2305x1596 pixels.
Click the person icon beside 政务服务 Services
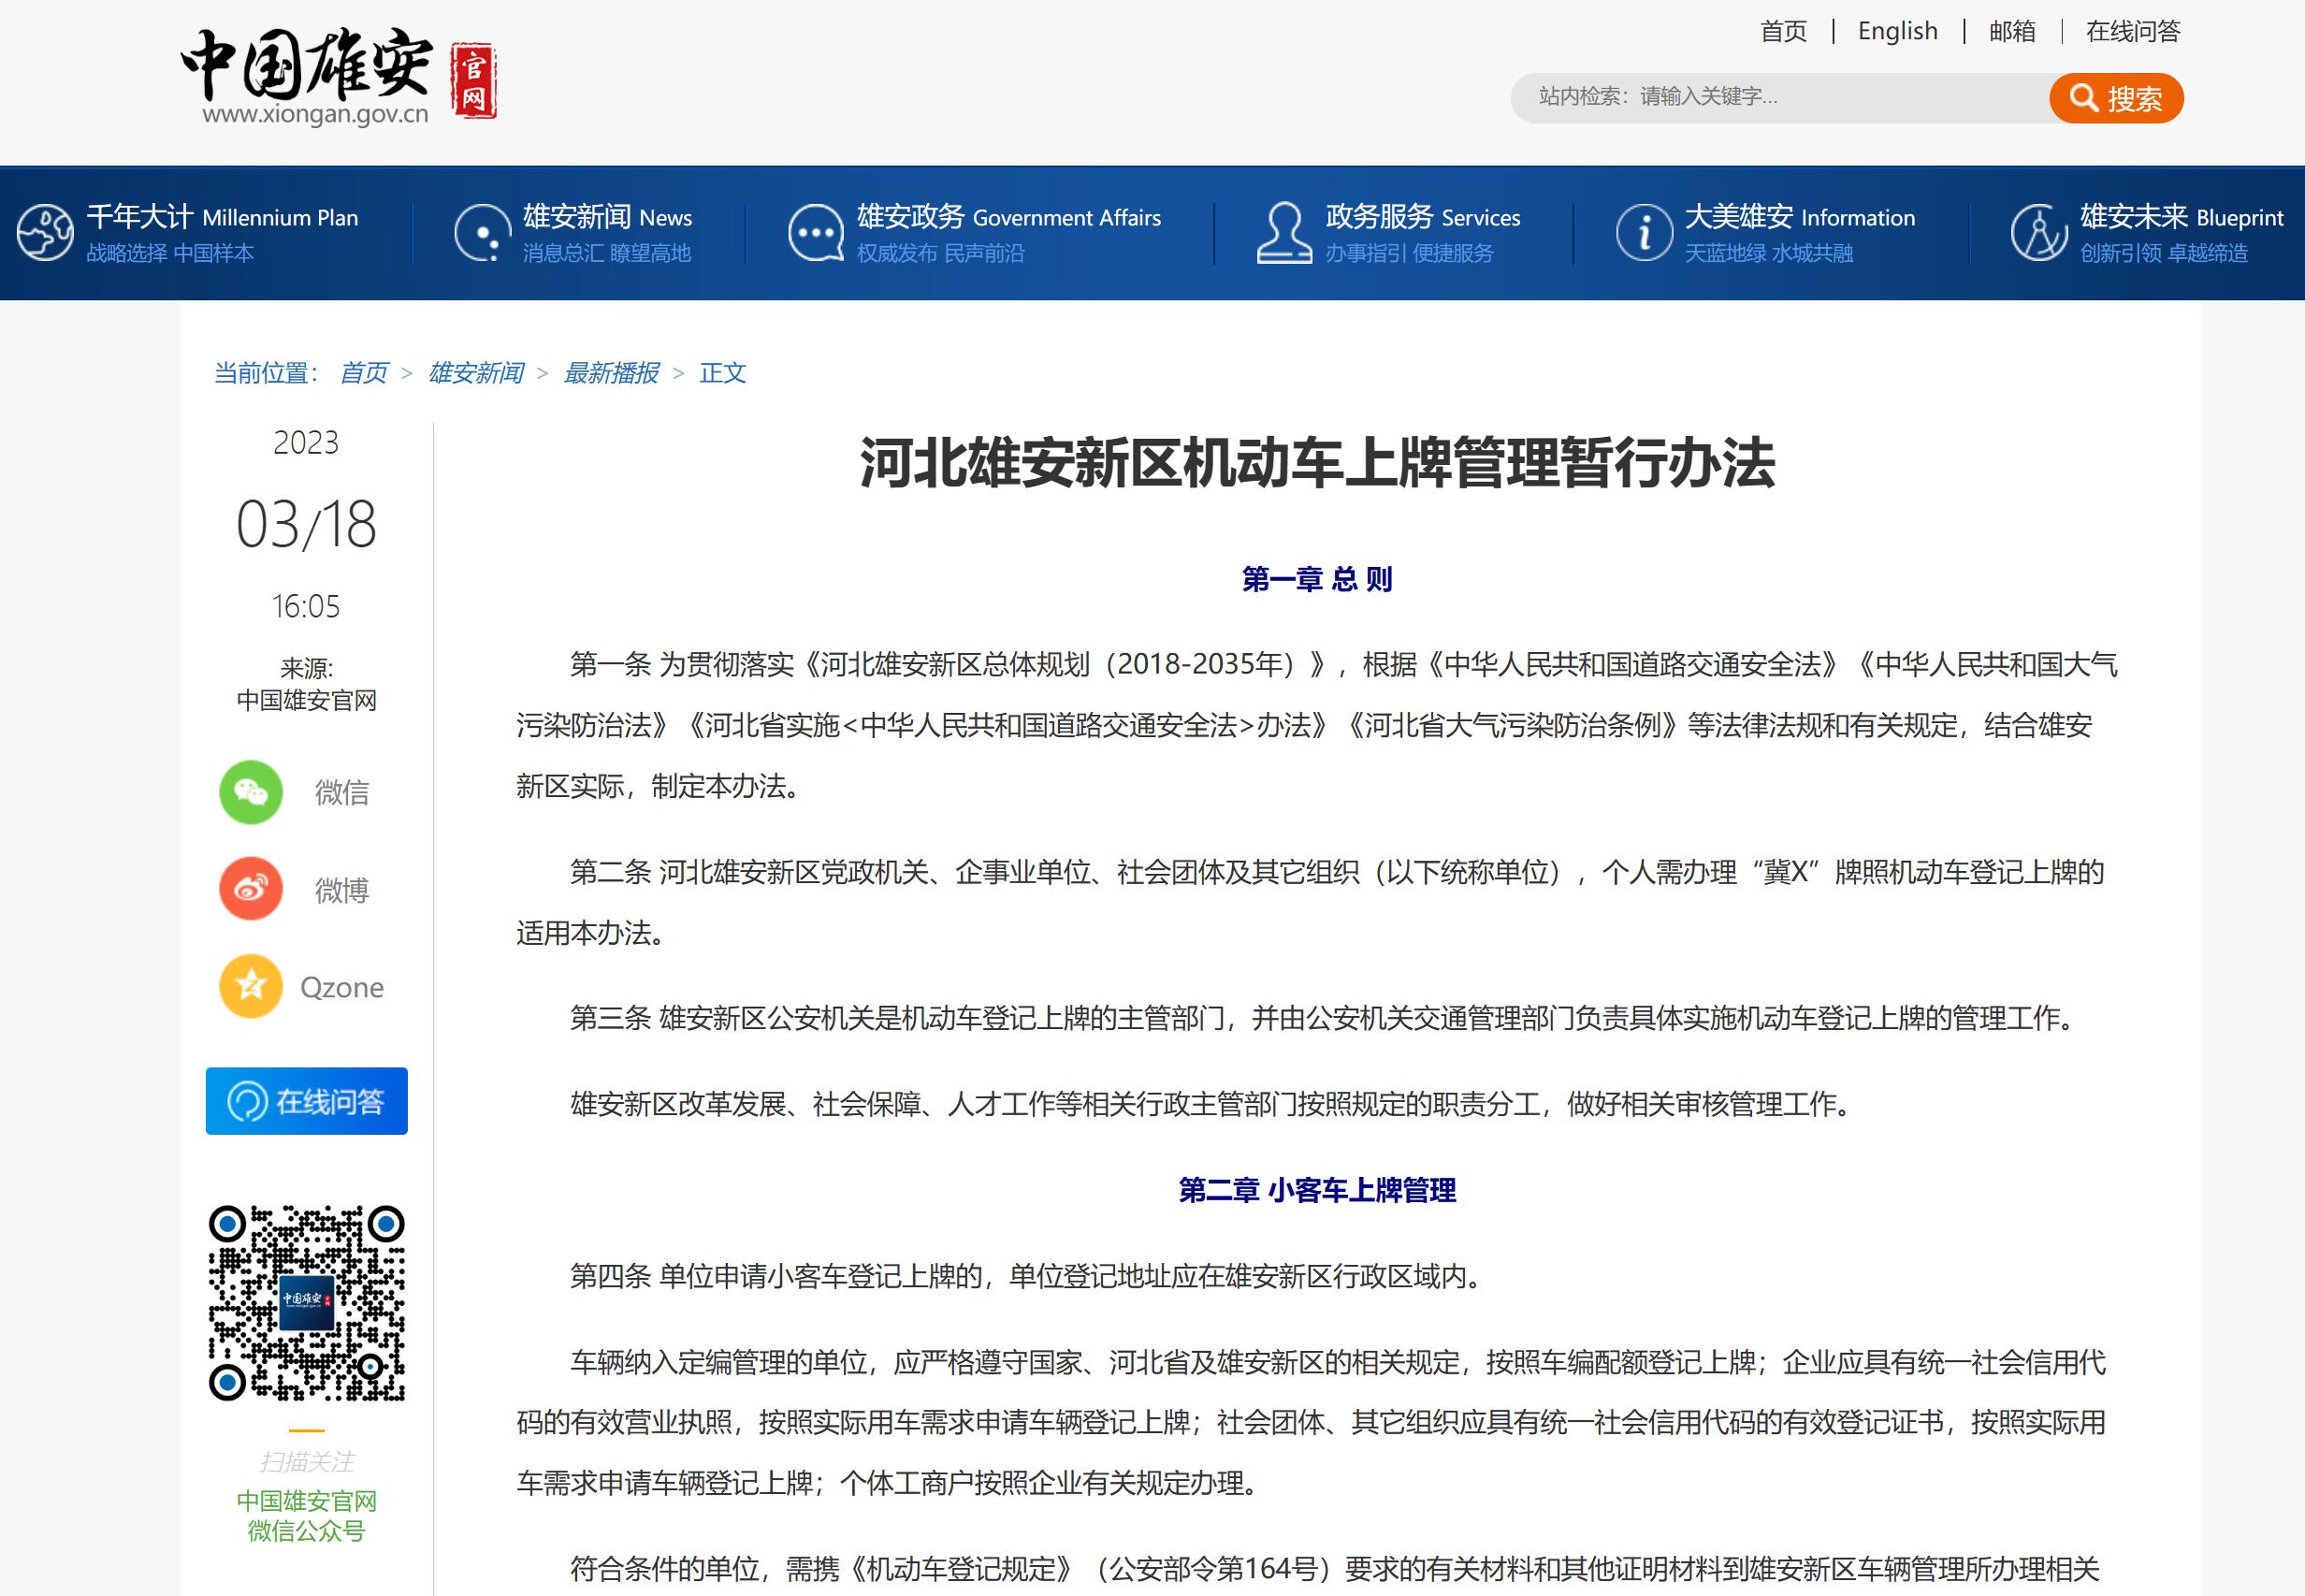pyautogui.click(x=1284, y=232)
